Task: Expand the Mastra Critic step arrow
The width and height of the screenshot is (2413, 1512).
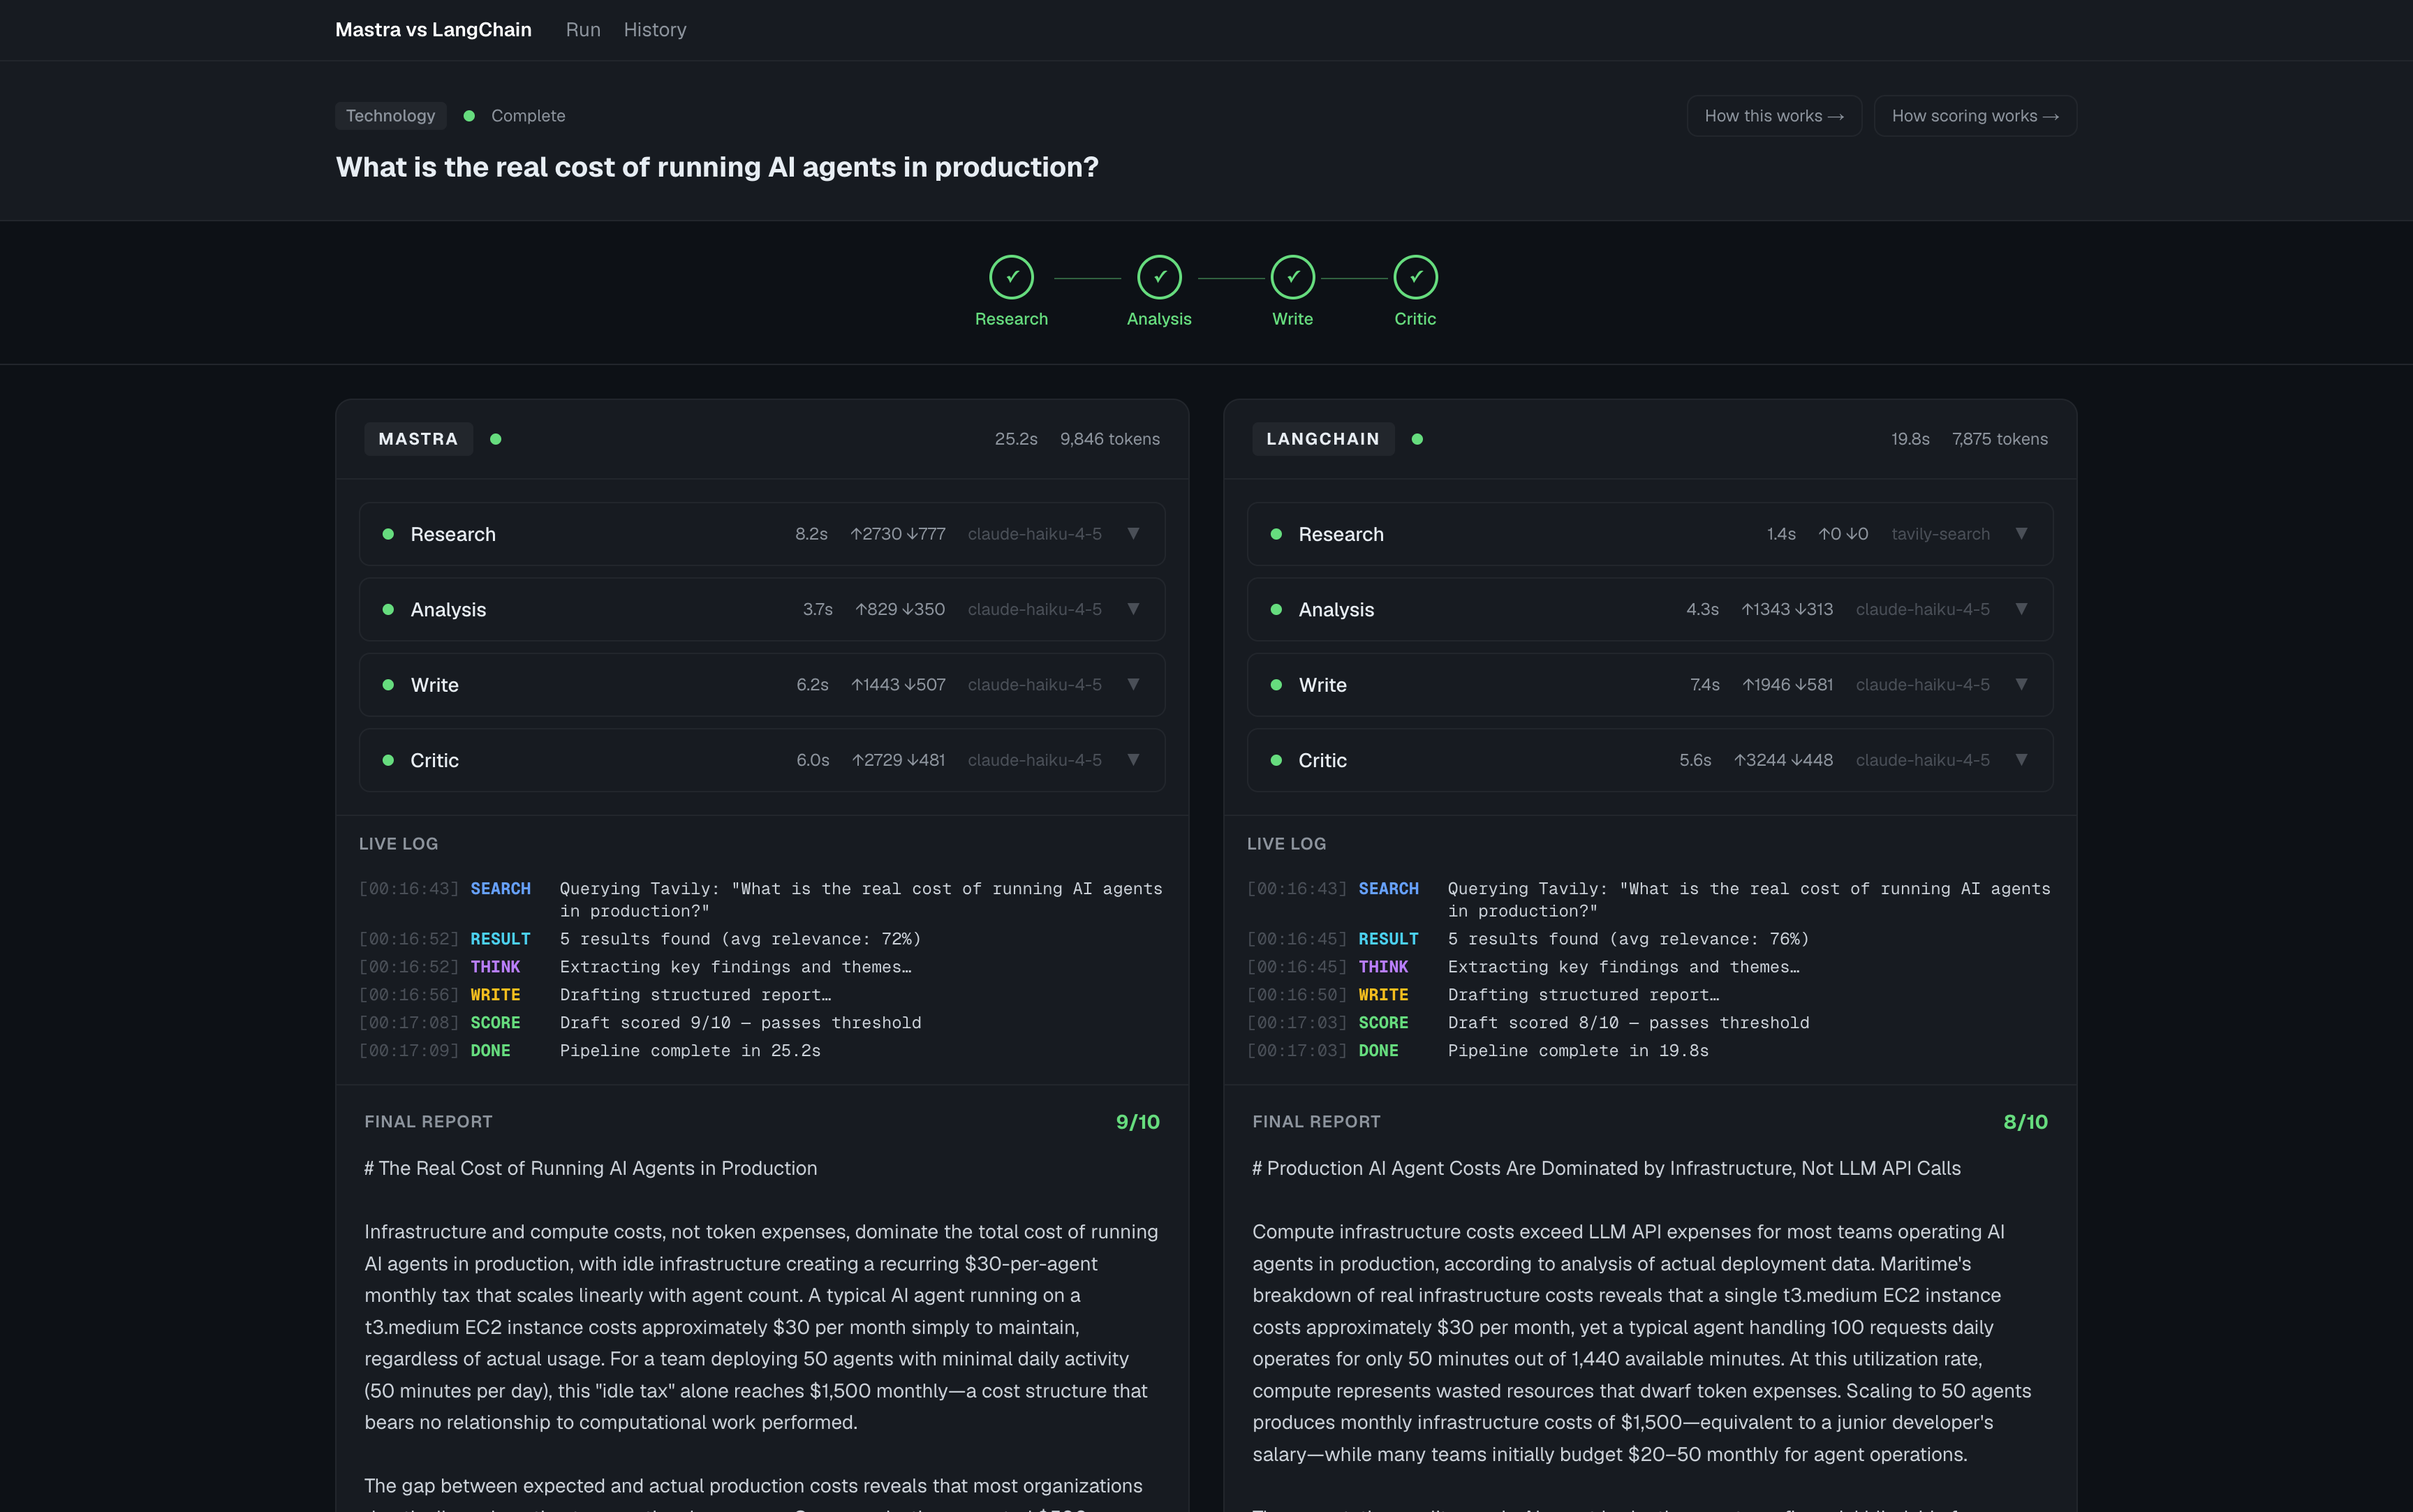Action: tap(1133, 759)
